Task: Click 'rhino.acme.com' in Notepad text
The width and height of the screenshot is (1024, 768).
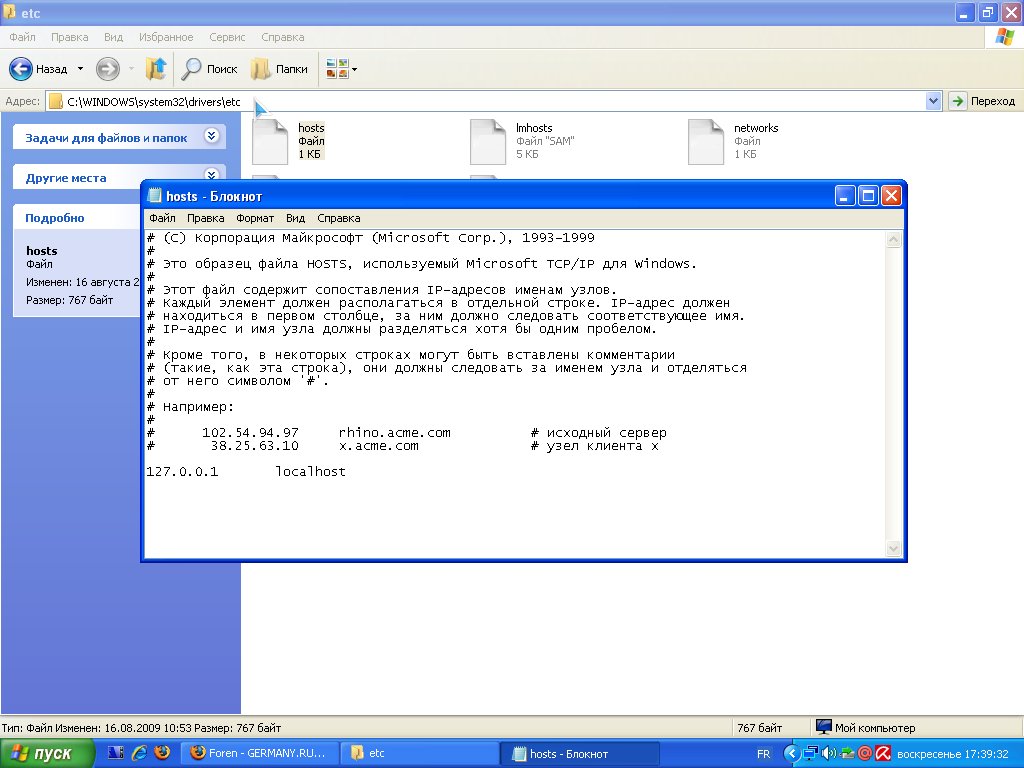Action: click(x=394, y=433)
